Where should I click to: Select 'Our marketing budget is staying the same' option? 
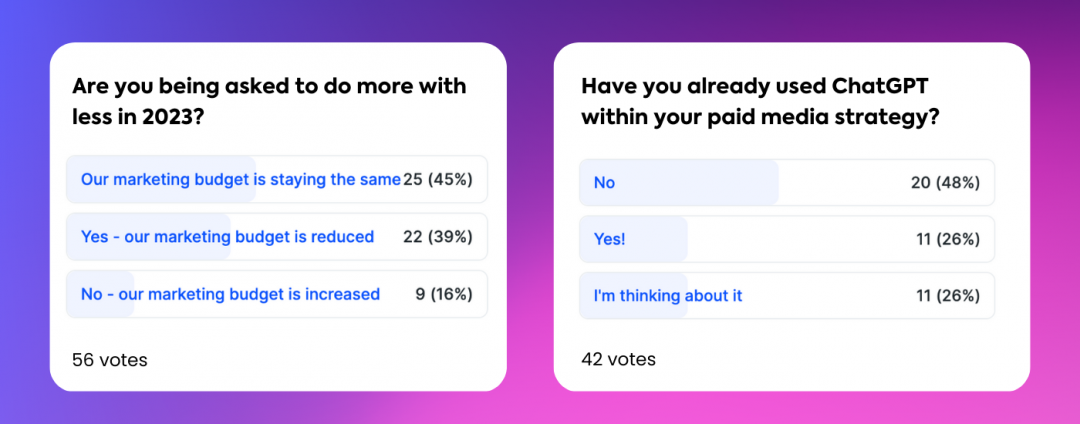coord(277,179)
